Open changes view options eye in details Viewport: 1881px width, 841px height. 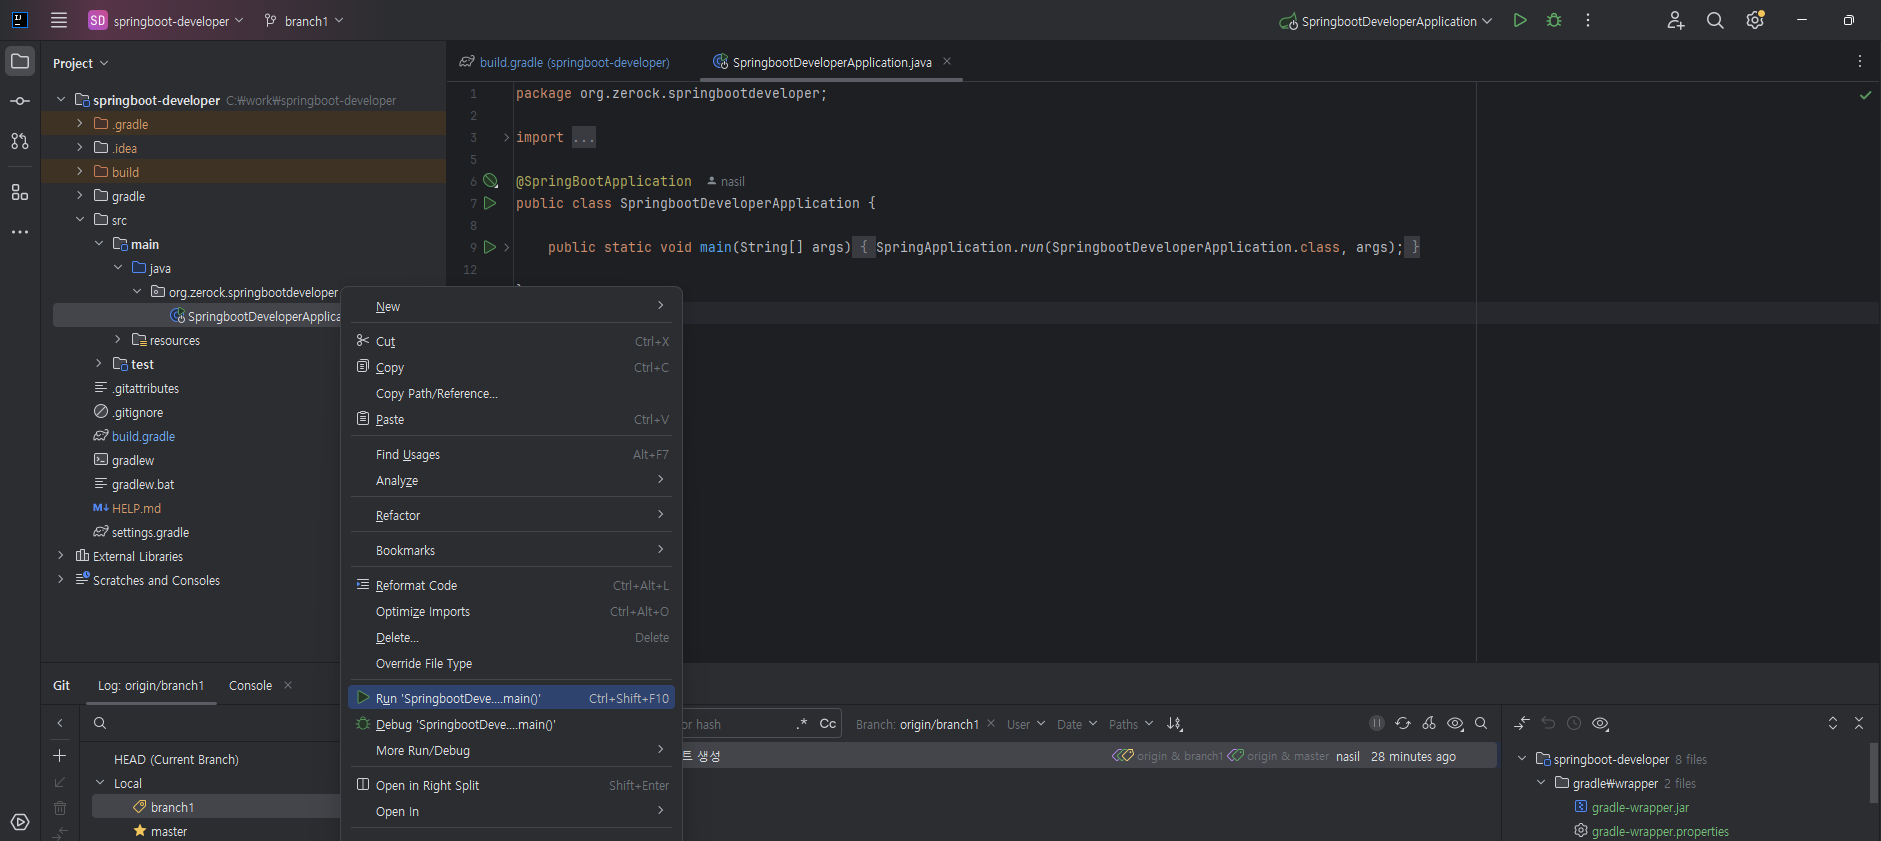coord(1600,723)
